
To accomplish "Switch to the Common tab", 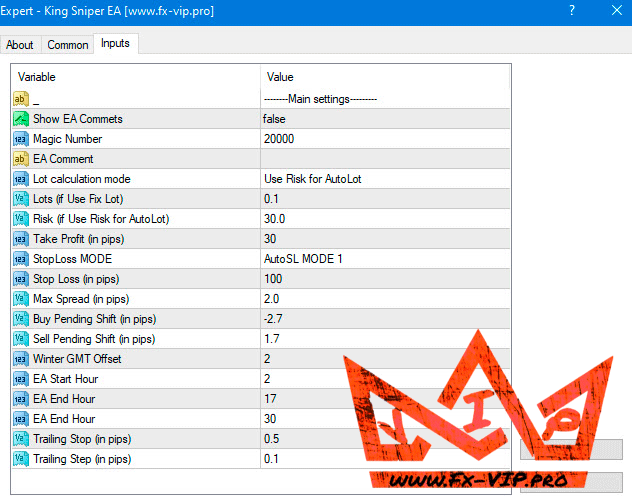I will 68,45.
